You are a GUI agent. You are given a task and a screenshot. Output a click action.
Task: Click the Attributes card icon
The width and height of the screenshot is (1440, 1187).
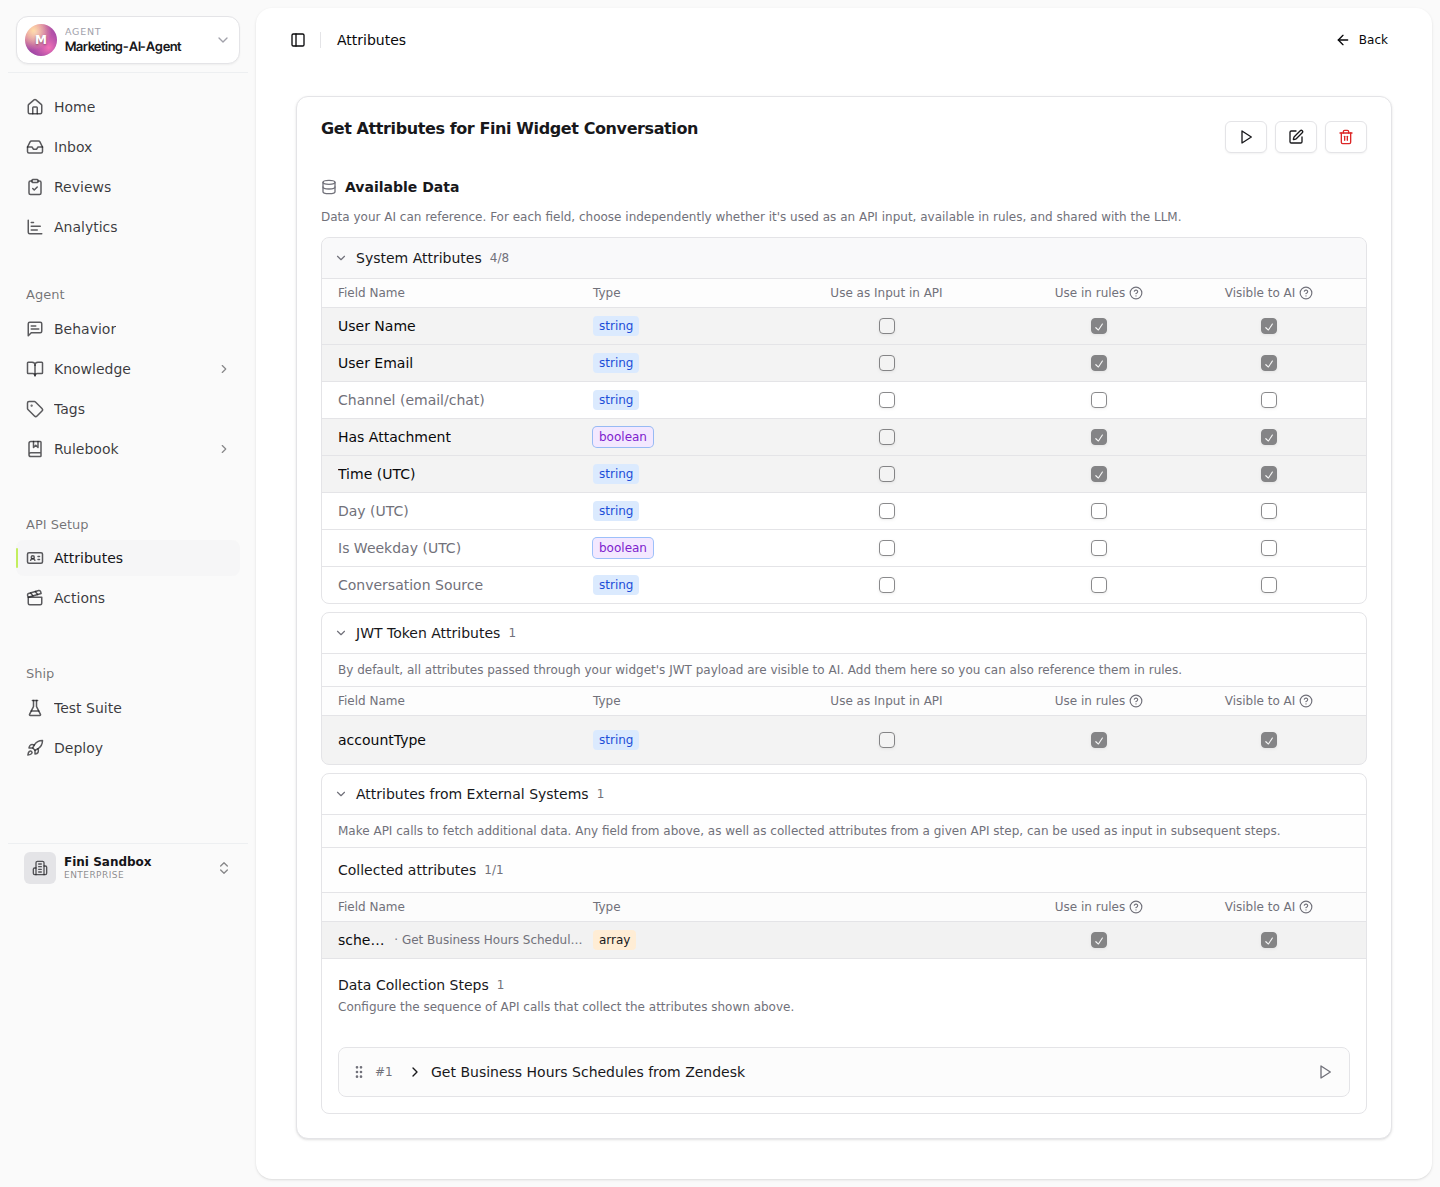pos(35,558)
